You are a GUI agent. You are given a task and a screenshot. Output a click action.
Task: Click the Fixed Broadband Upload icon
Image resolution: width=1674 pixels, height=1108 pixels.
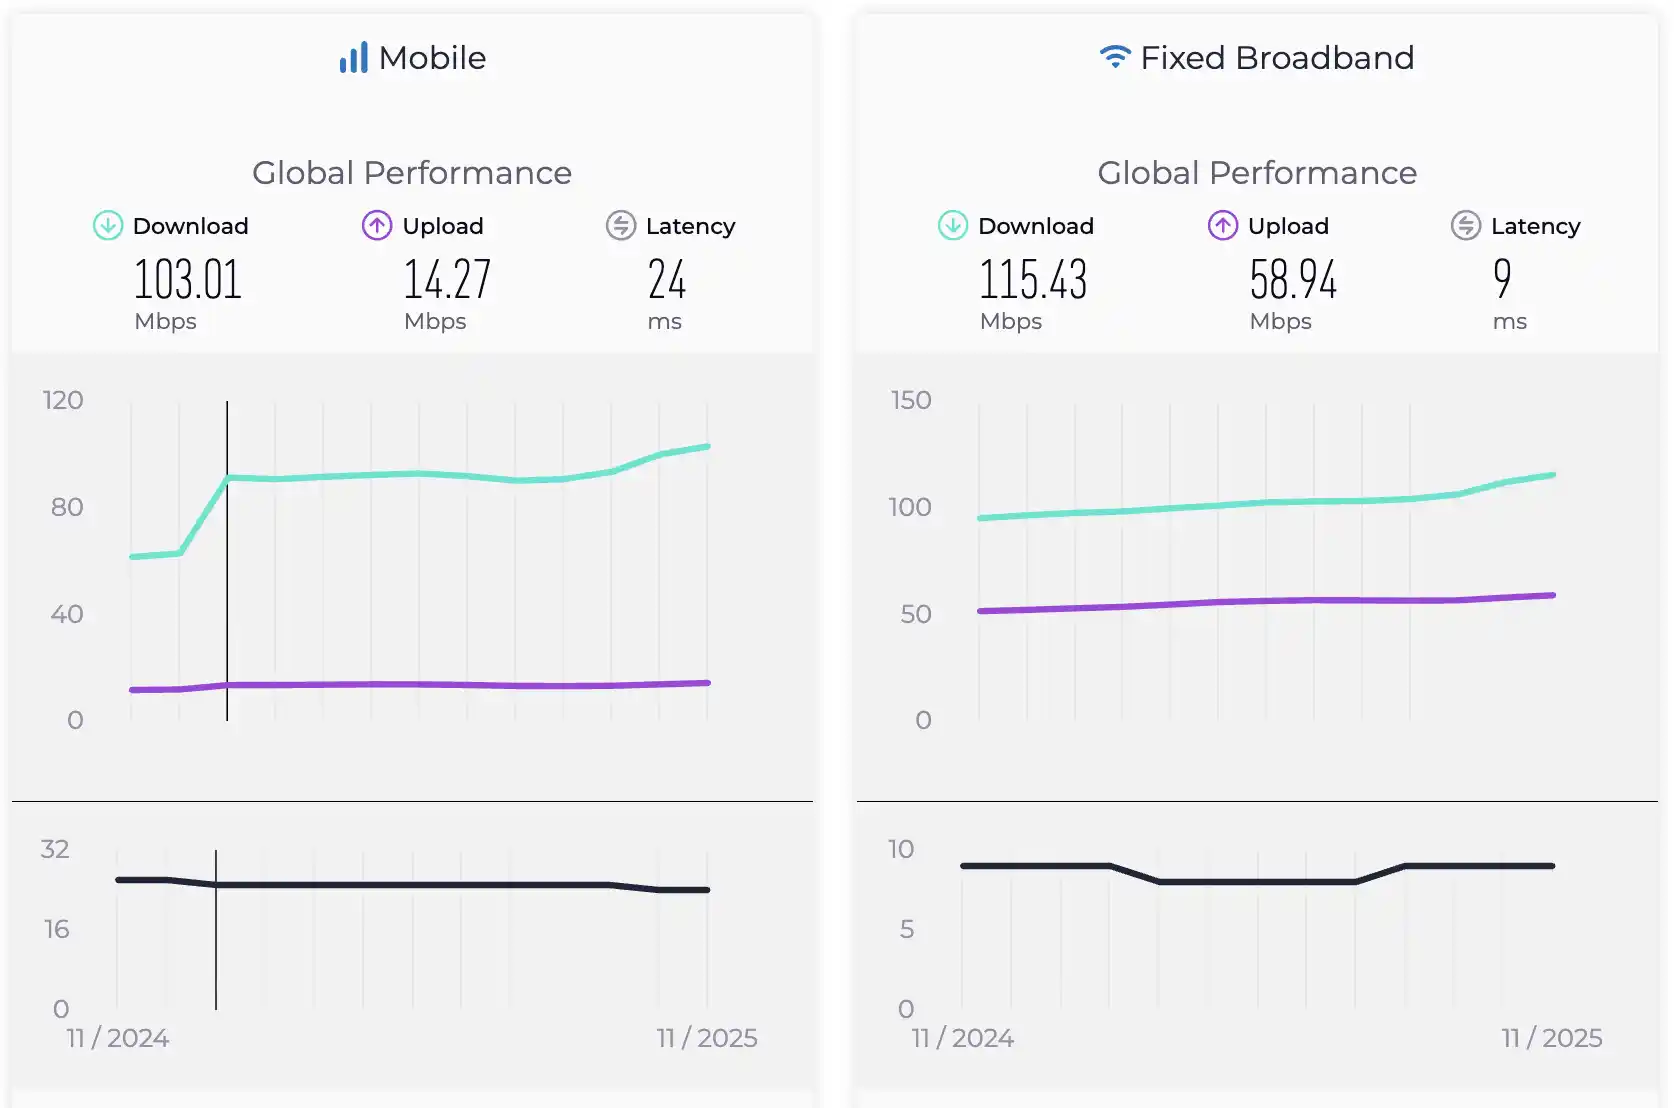point(1222,226)
